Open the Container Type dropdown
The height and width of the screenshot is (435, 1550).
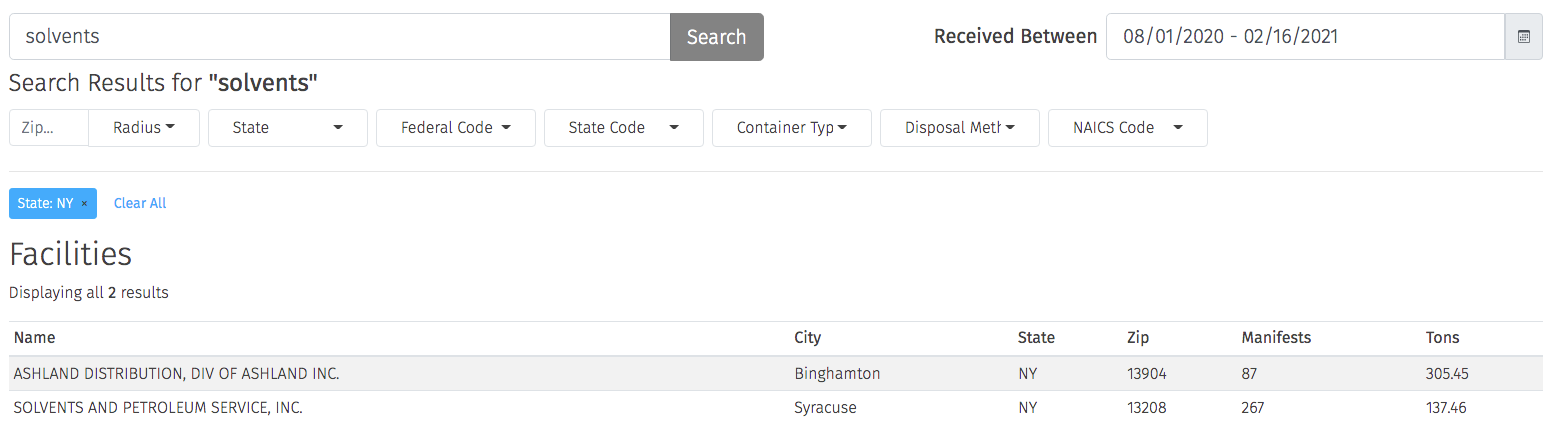(x=792, y=128)
